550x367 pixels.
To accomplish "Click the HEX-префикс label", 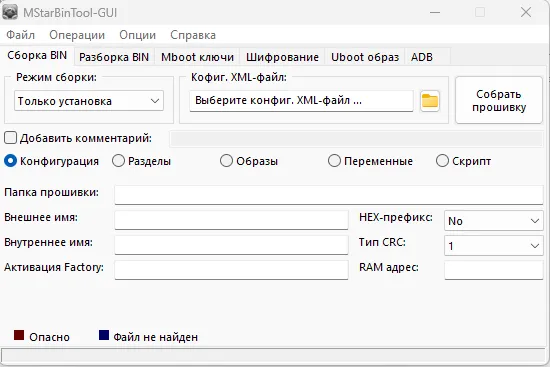I will (396, 218).
